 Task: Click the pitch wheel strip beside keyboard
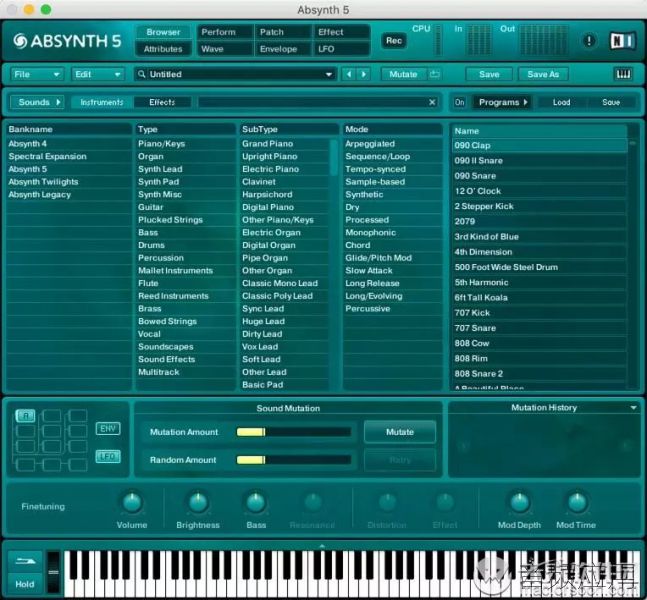[54, 572]
